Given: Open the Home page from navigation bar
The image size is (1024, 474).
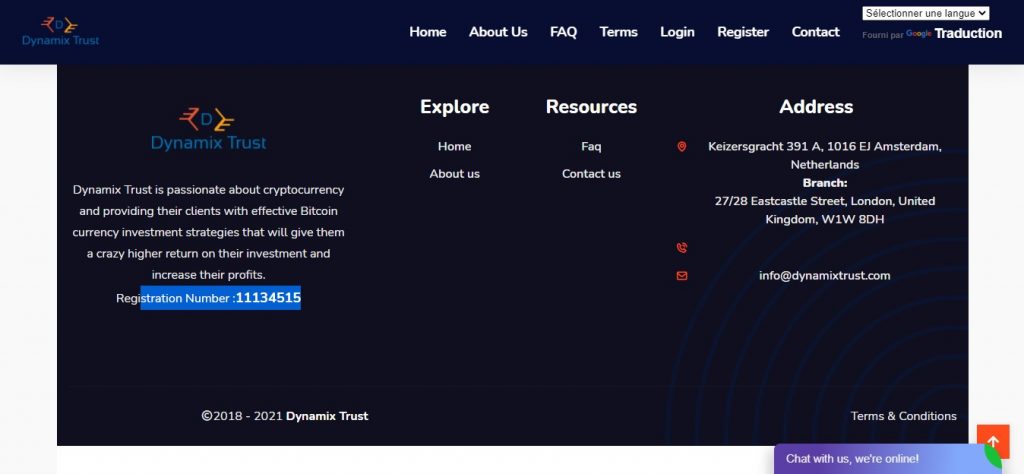Looking at the screenshot, I should [427, 32].
